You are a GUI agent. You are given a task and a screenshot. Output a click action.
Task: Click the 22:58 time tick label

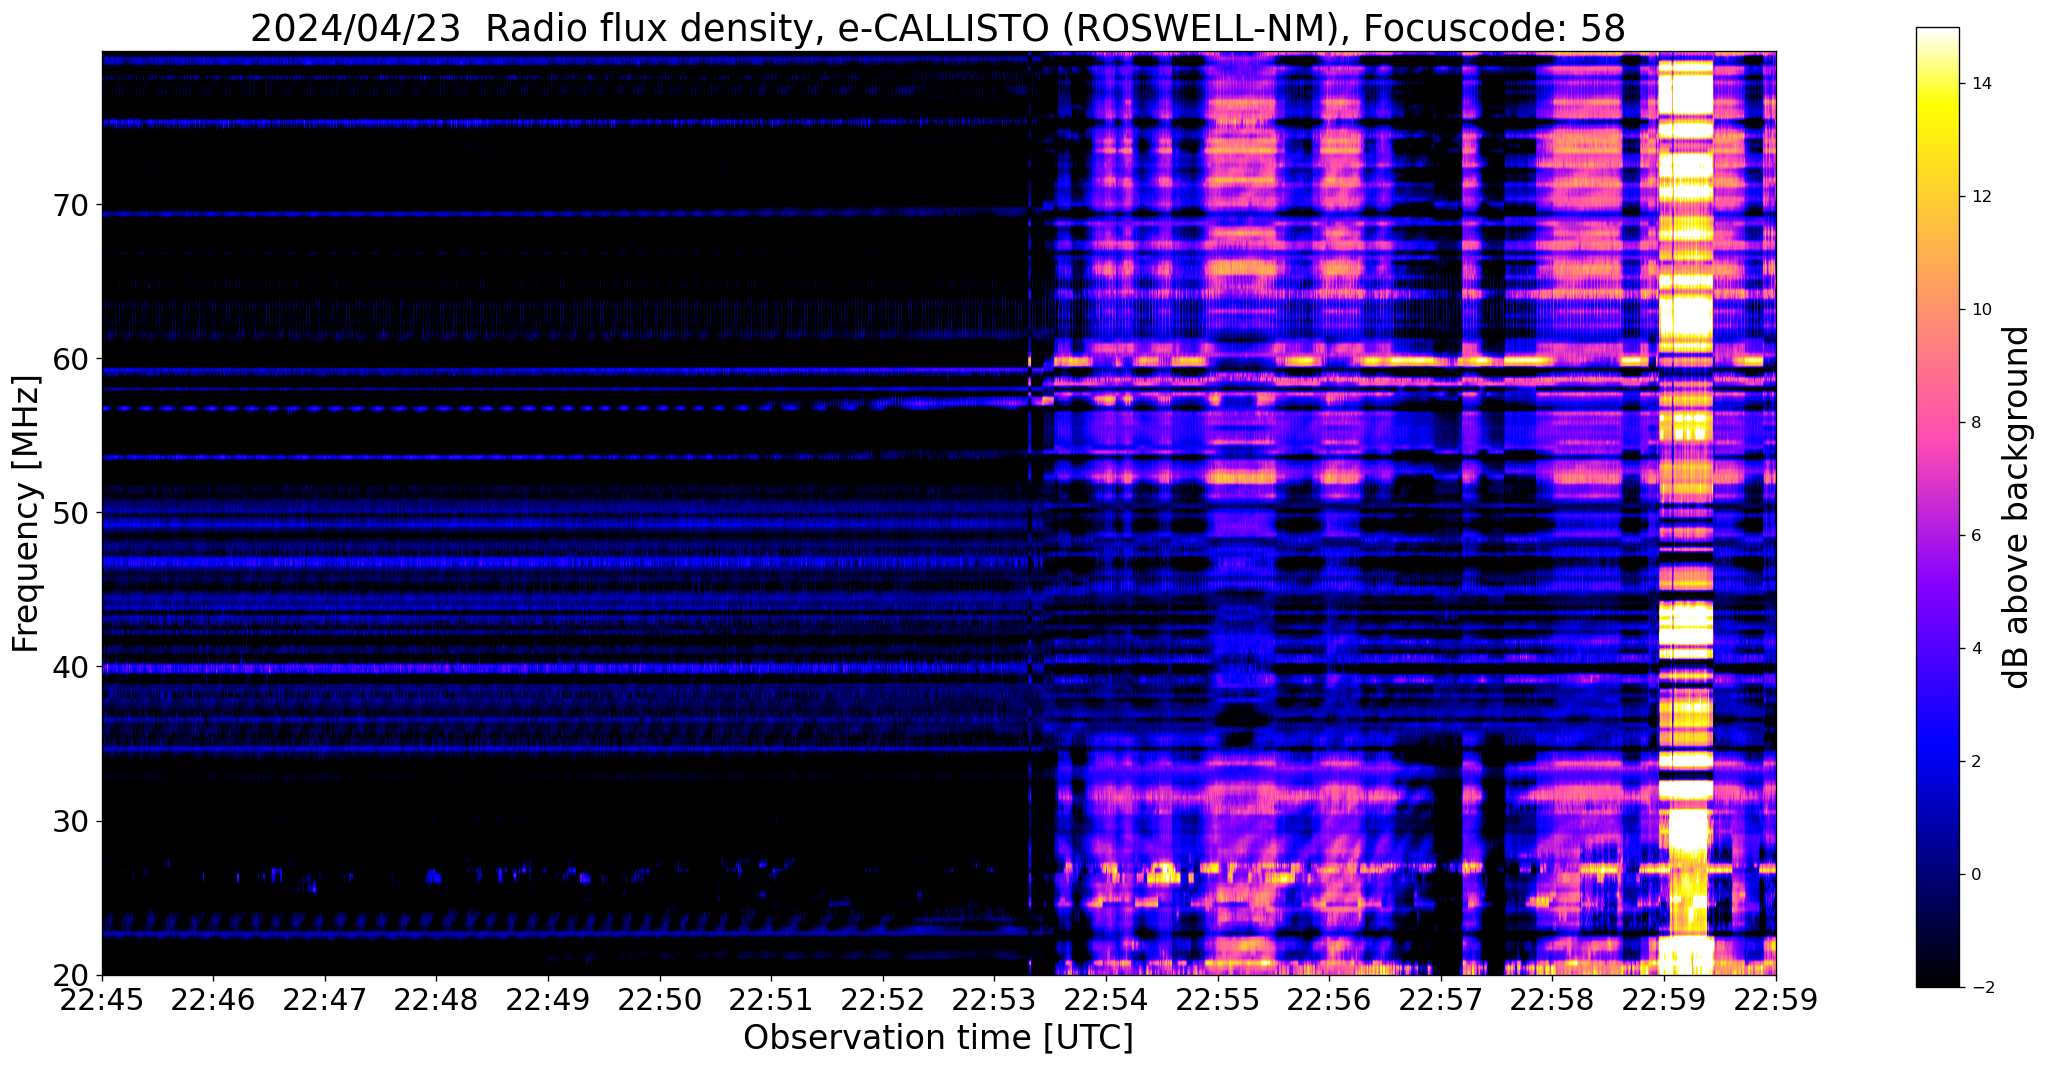(x=1552, y=1000)
